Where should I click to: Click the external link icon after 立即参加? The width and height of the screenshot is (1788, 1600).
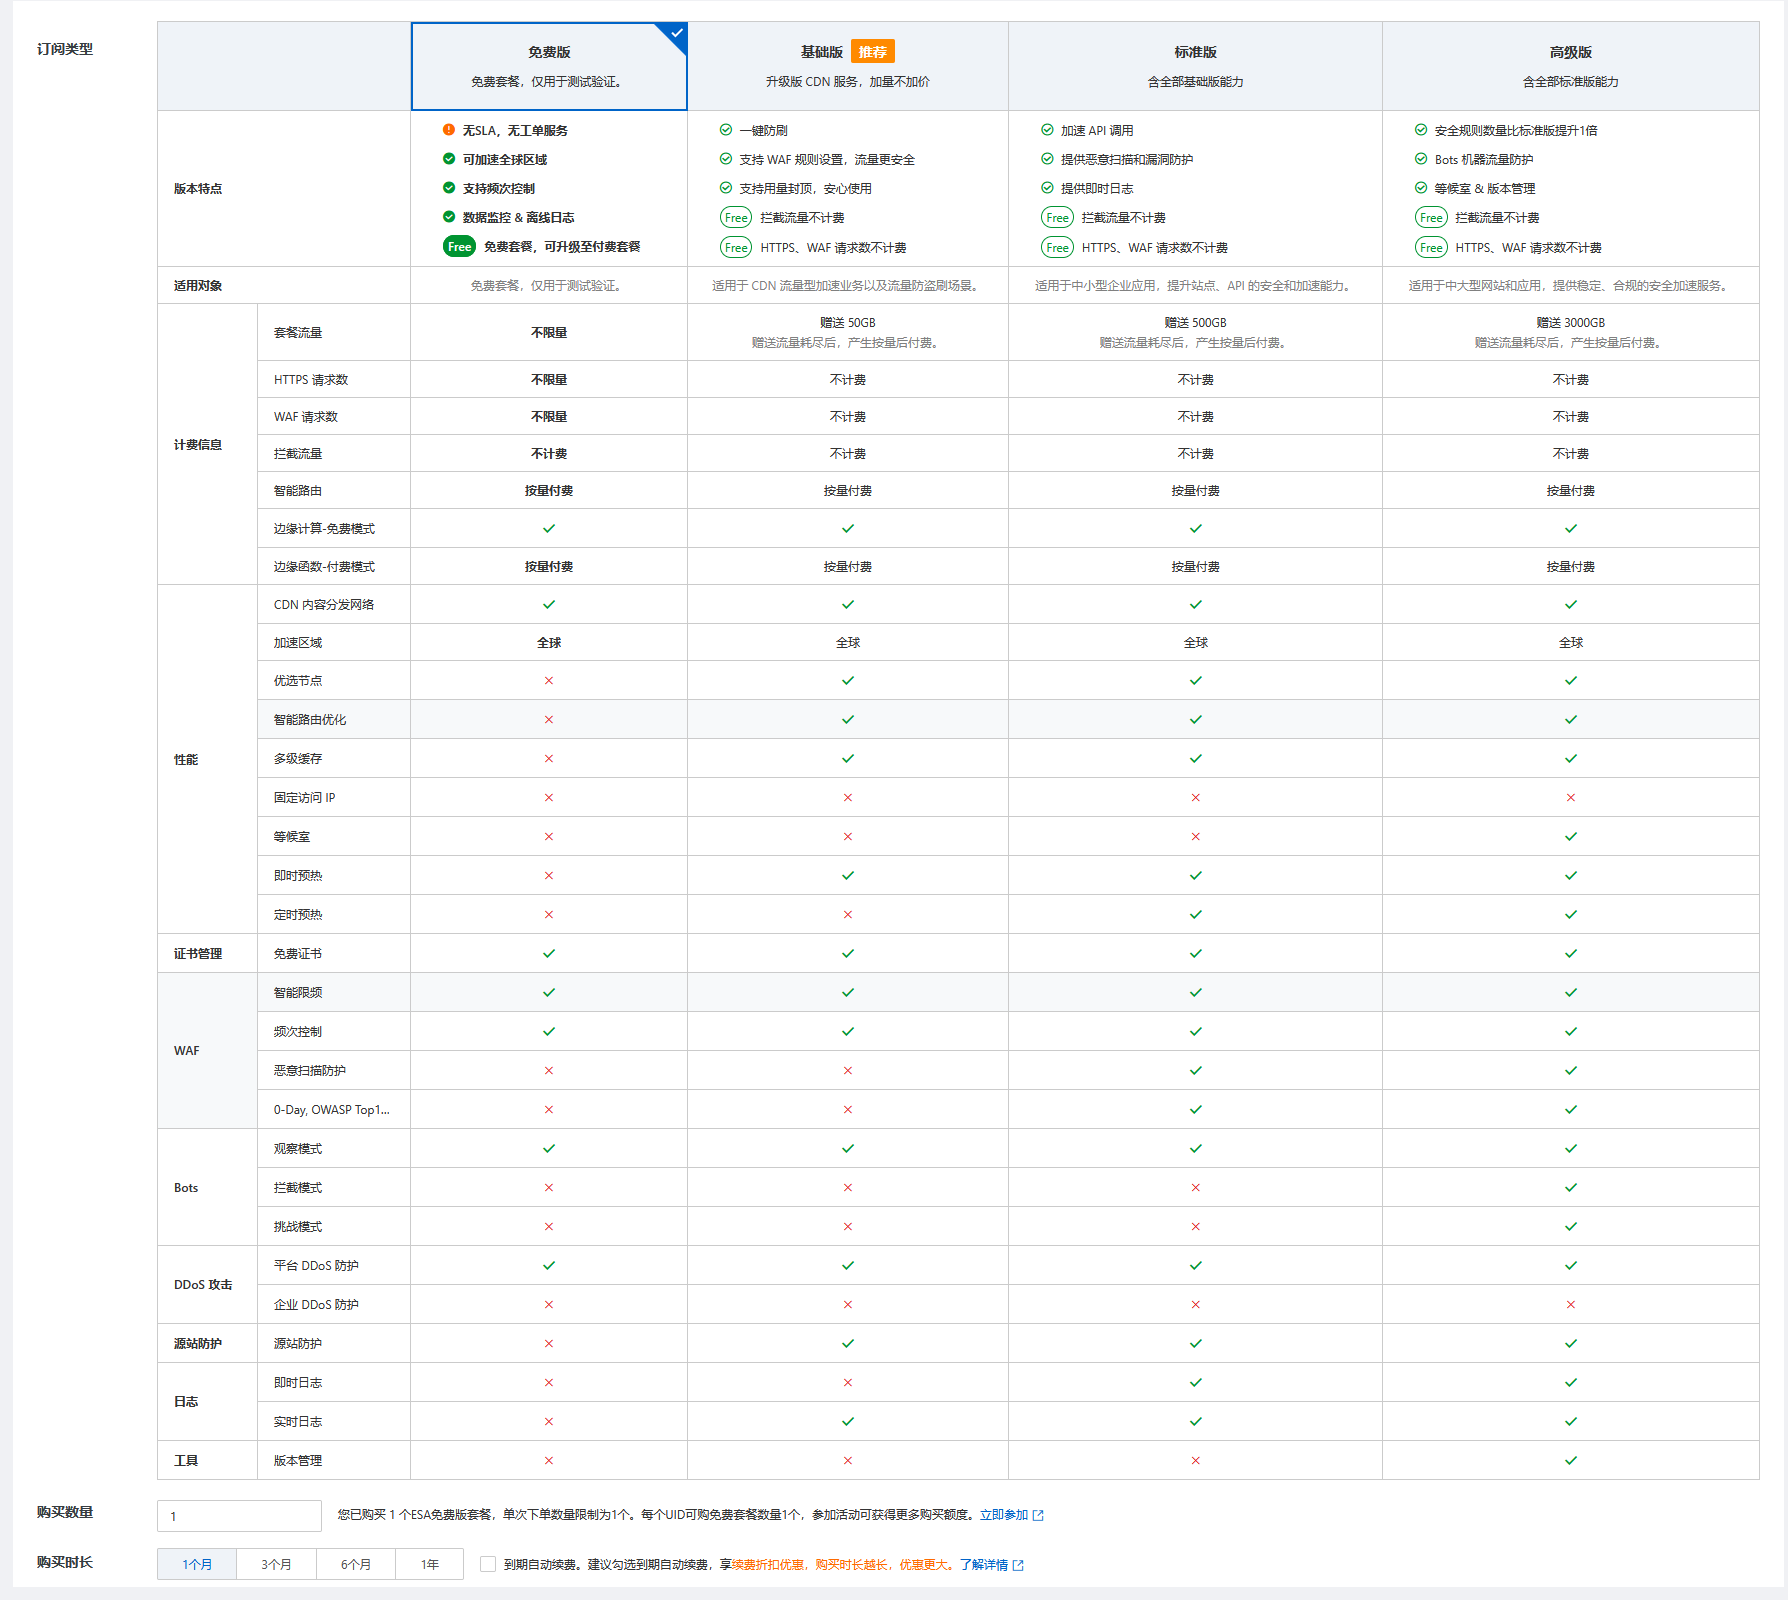point(1038,1516)
